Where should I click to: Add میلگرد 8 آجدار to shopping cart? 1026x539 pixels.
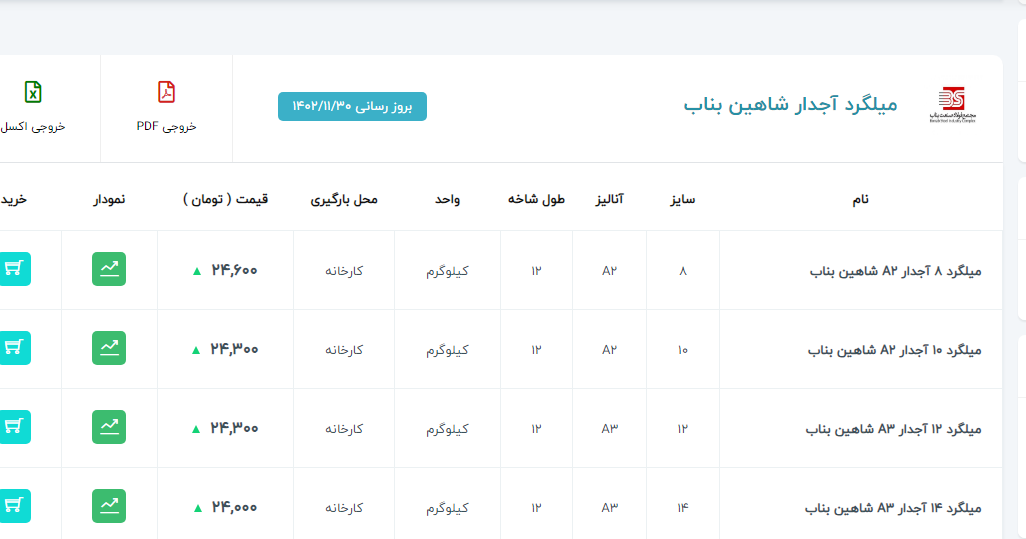pyautogui.click(x=14, y=269)
